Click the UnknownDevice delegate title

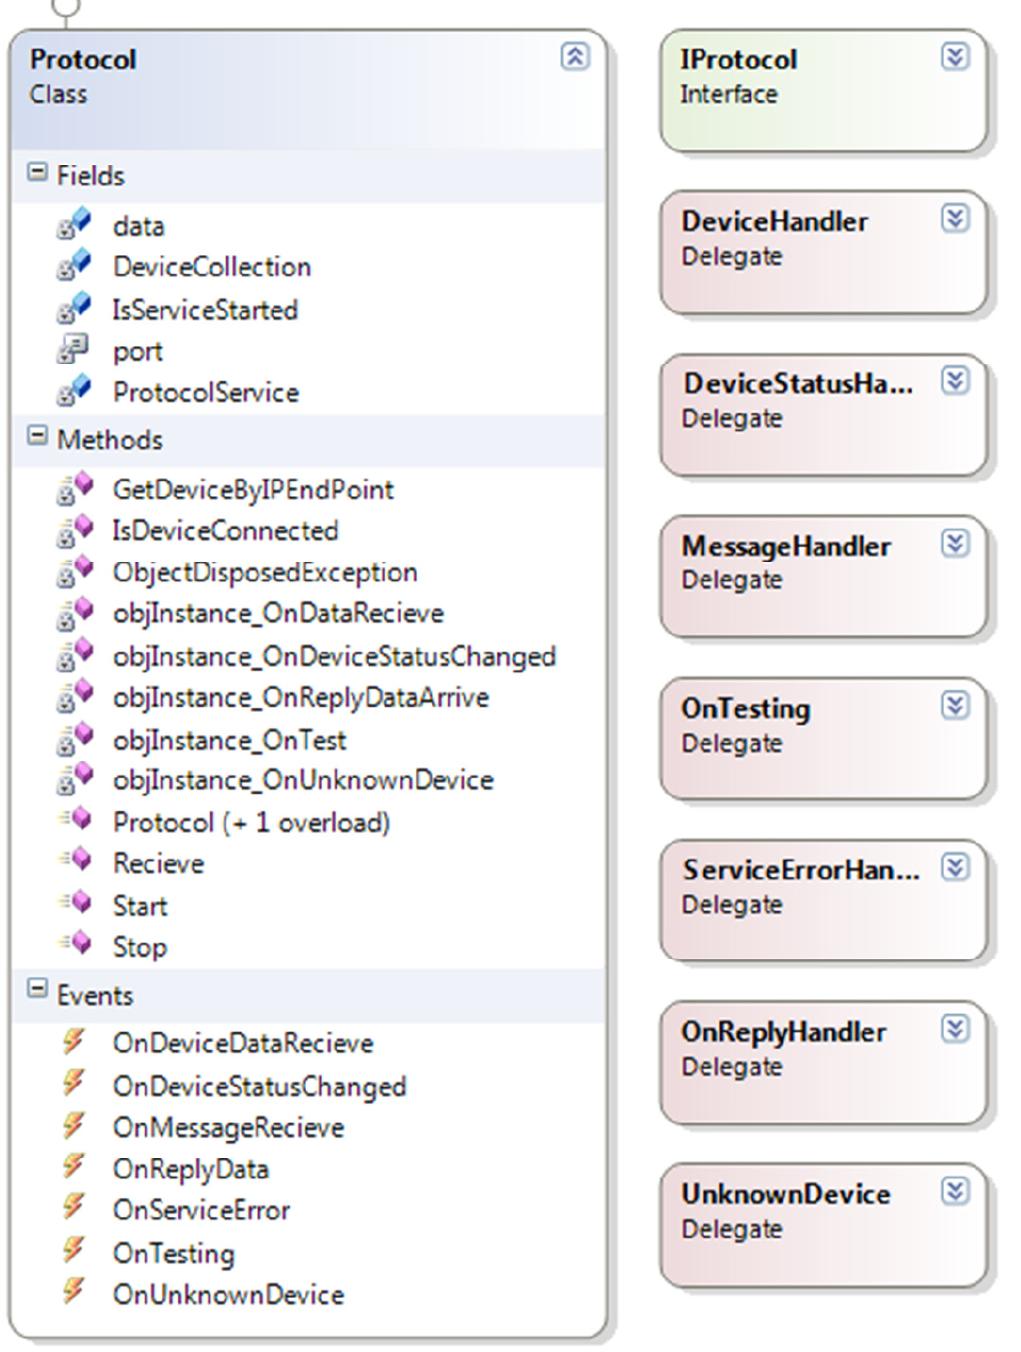point(786,1193)
